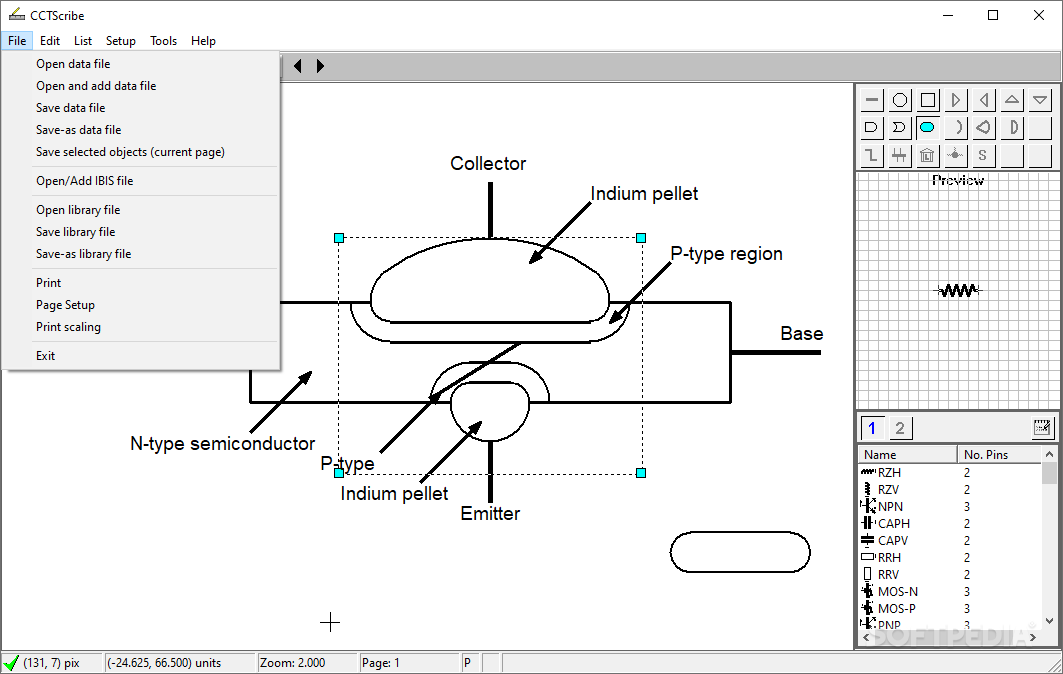Select the S symbol tool
The height and width of the screenshot is (674, 1063).
pos(983,155)
